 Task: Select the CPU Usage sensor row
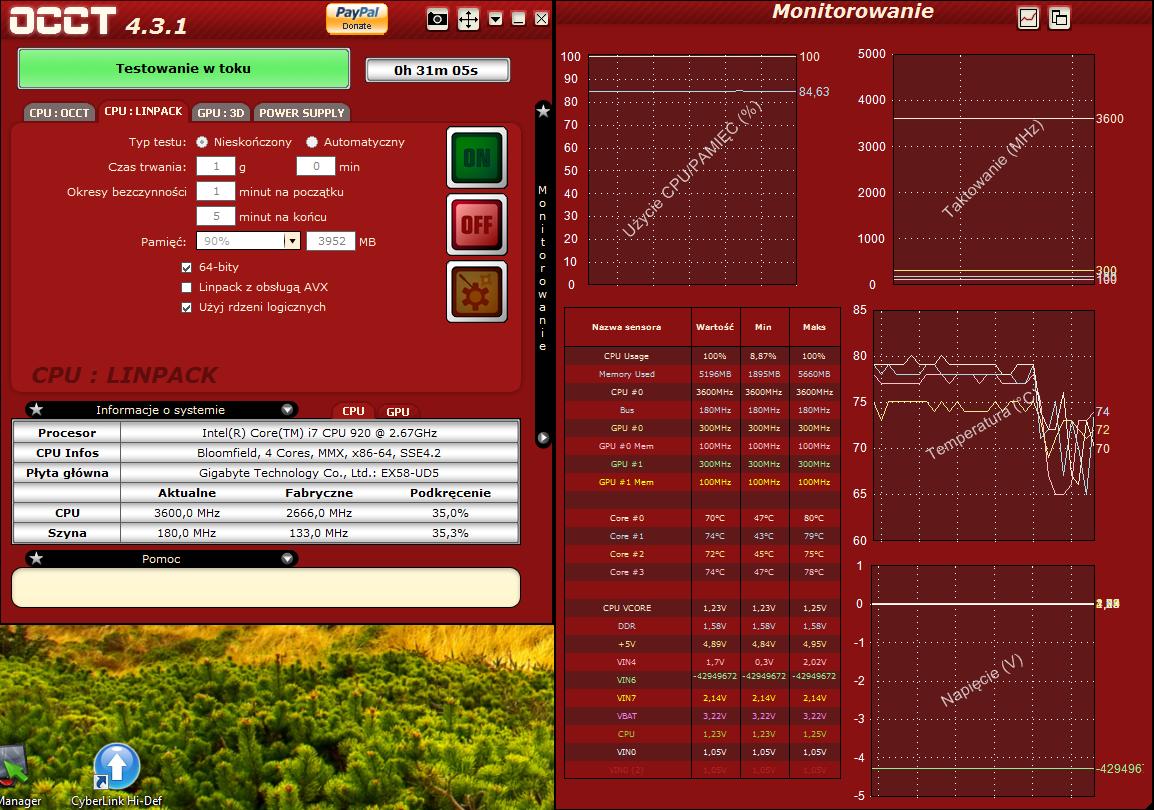(x=702, y=356)
